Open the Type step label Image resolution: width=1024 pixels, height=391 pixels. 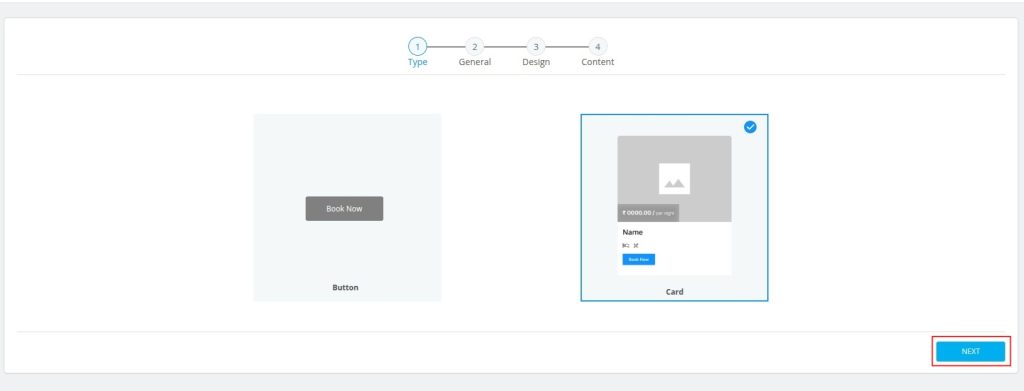click(x=417, y=62)
